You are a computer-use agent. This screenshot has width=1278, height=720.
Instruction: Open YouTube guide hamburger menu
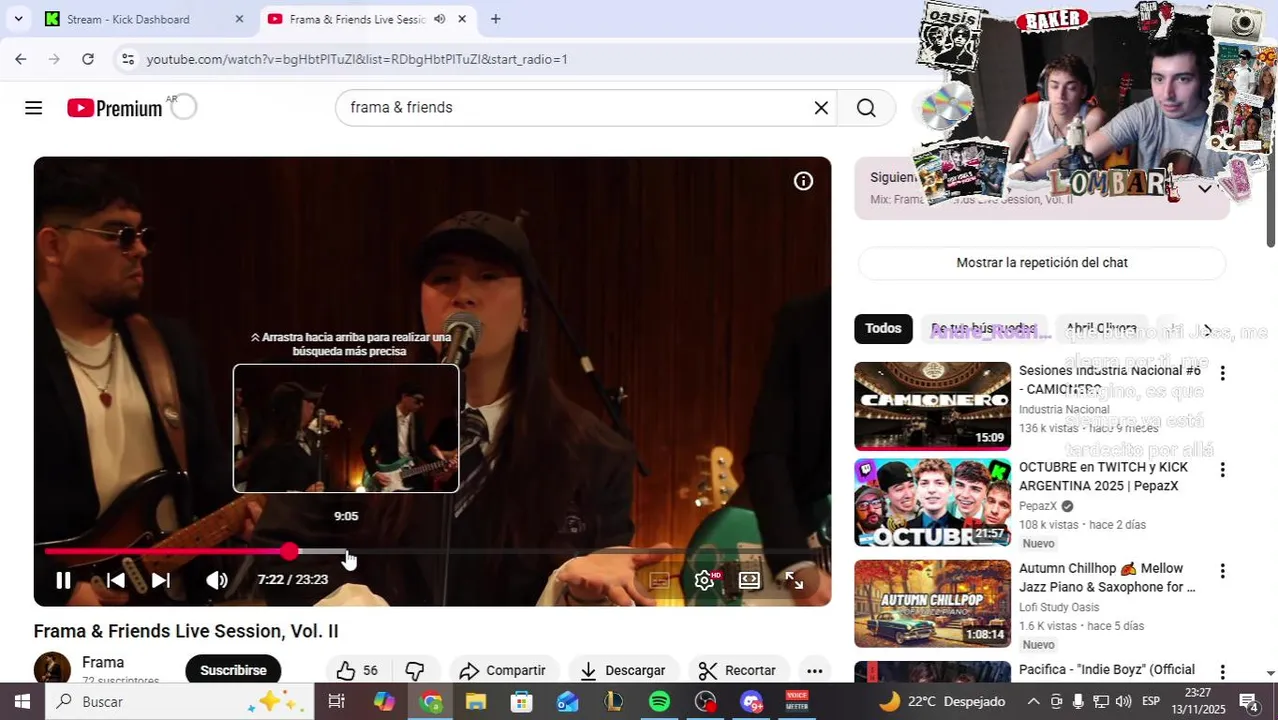(34, 108)
